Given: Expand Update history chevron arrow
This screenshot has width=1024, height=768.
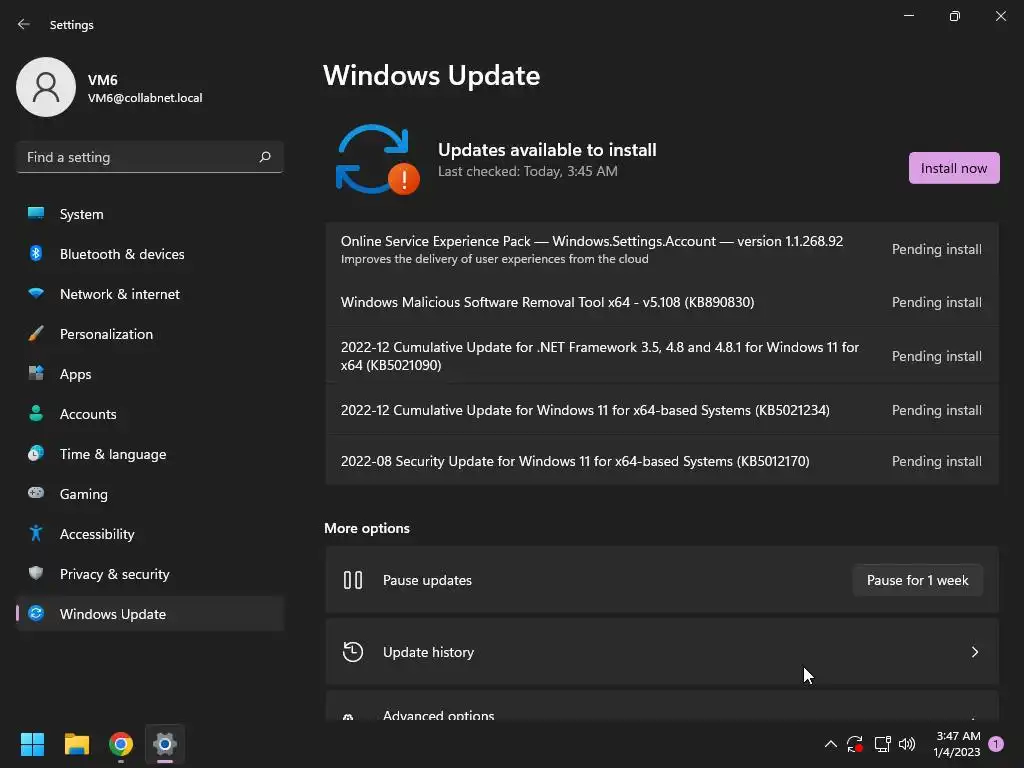Looking at the screenshot, I should click(974, 652).
